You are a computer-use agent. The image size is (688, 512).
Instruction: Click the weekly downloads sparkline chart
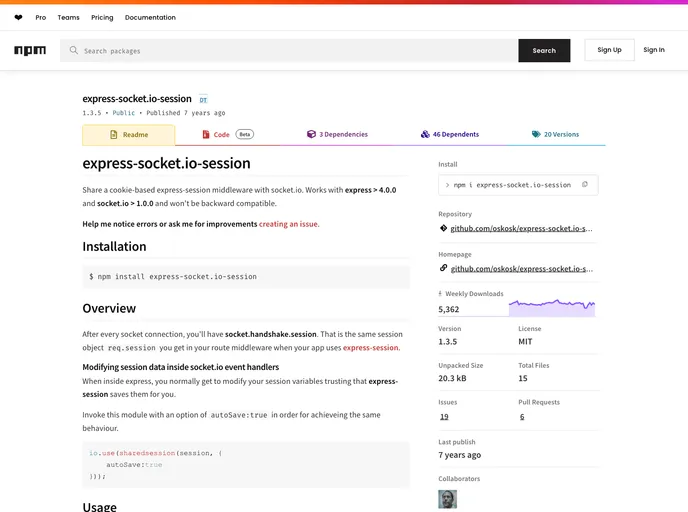click(x=552, y=308)
